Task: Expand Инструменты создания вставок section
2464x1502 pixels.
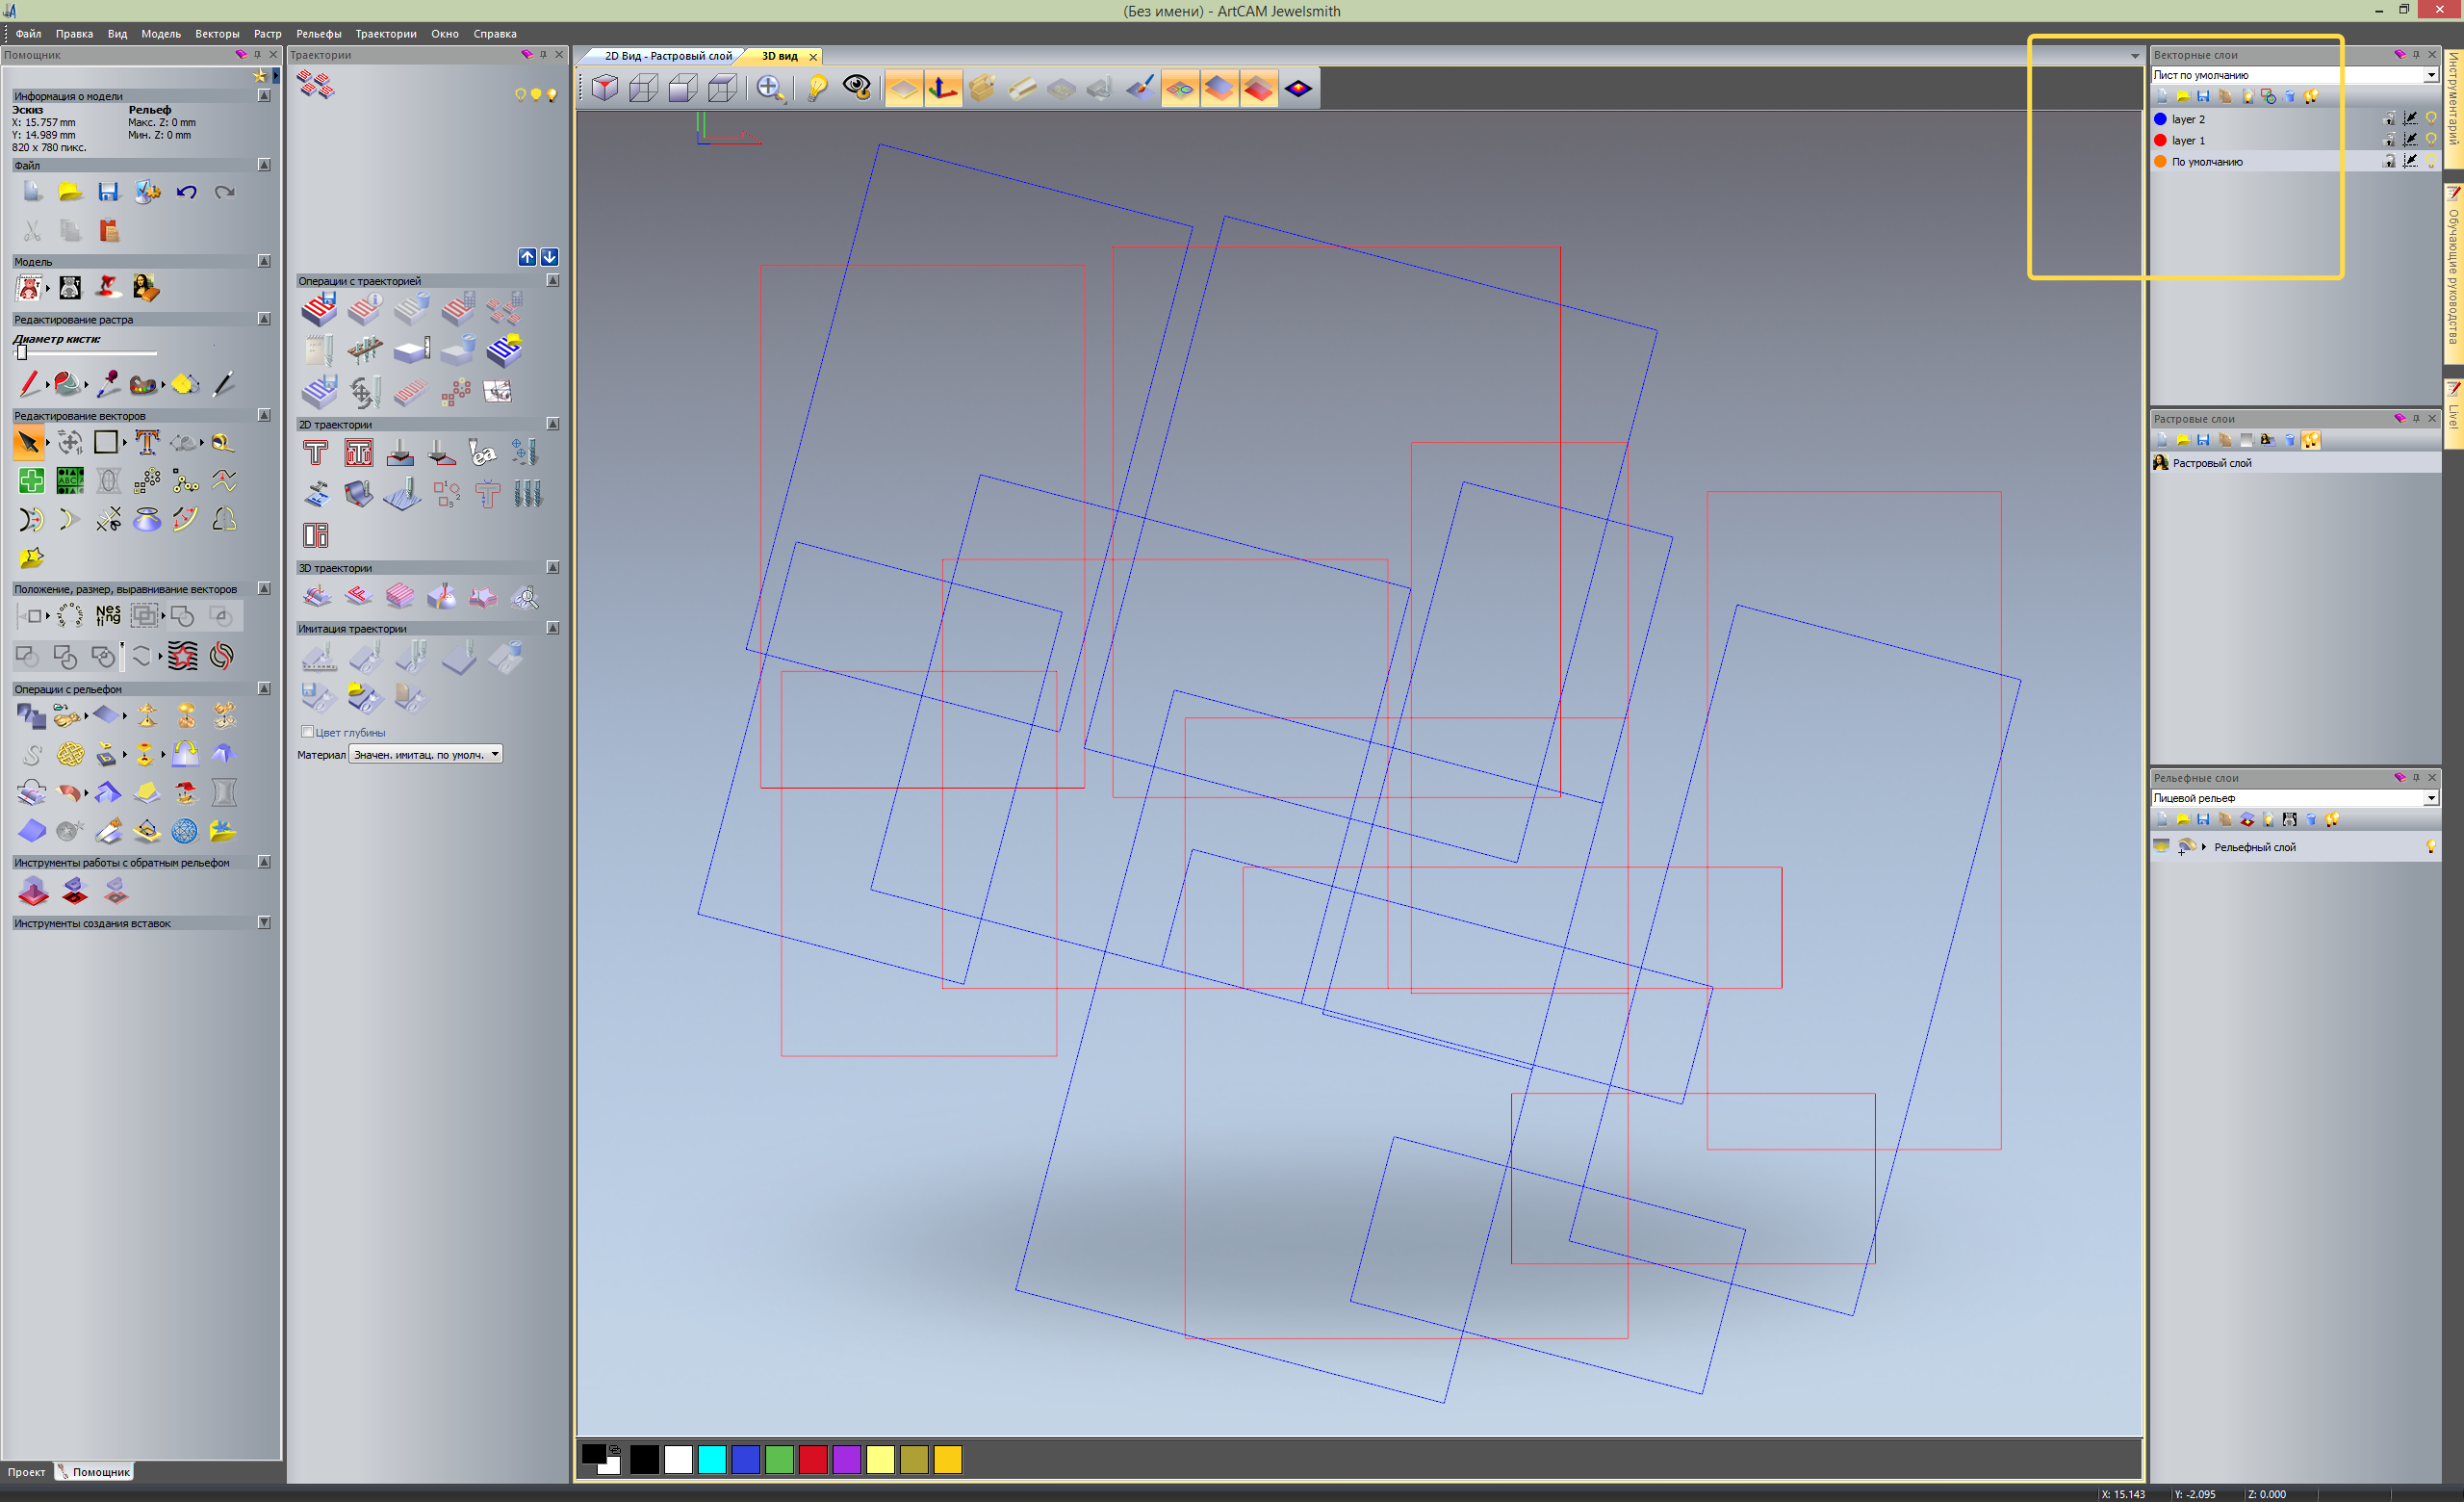Action: 264,923
